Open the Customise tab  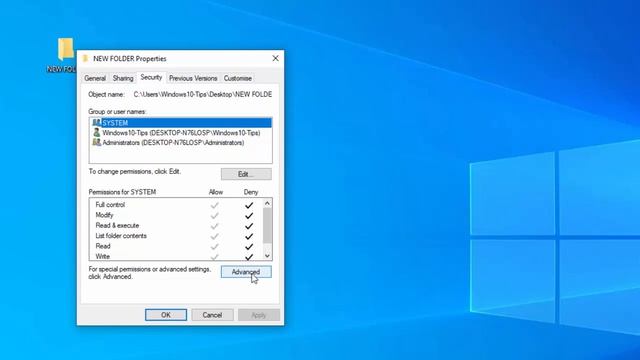(238, 78)
